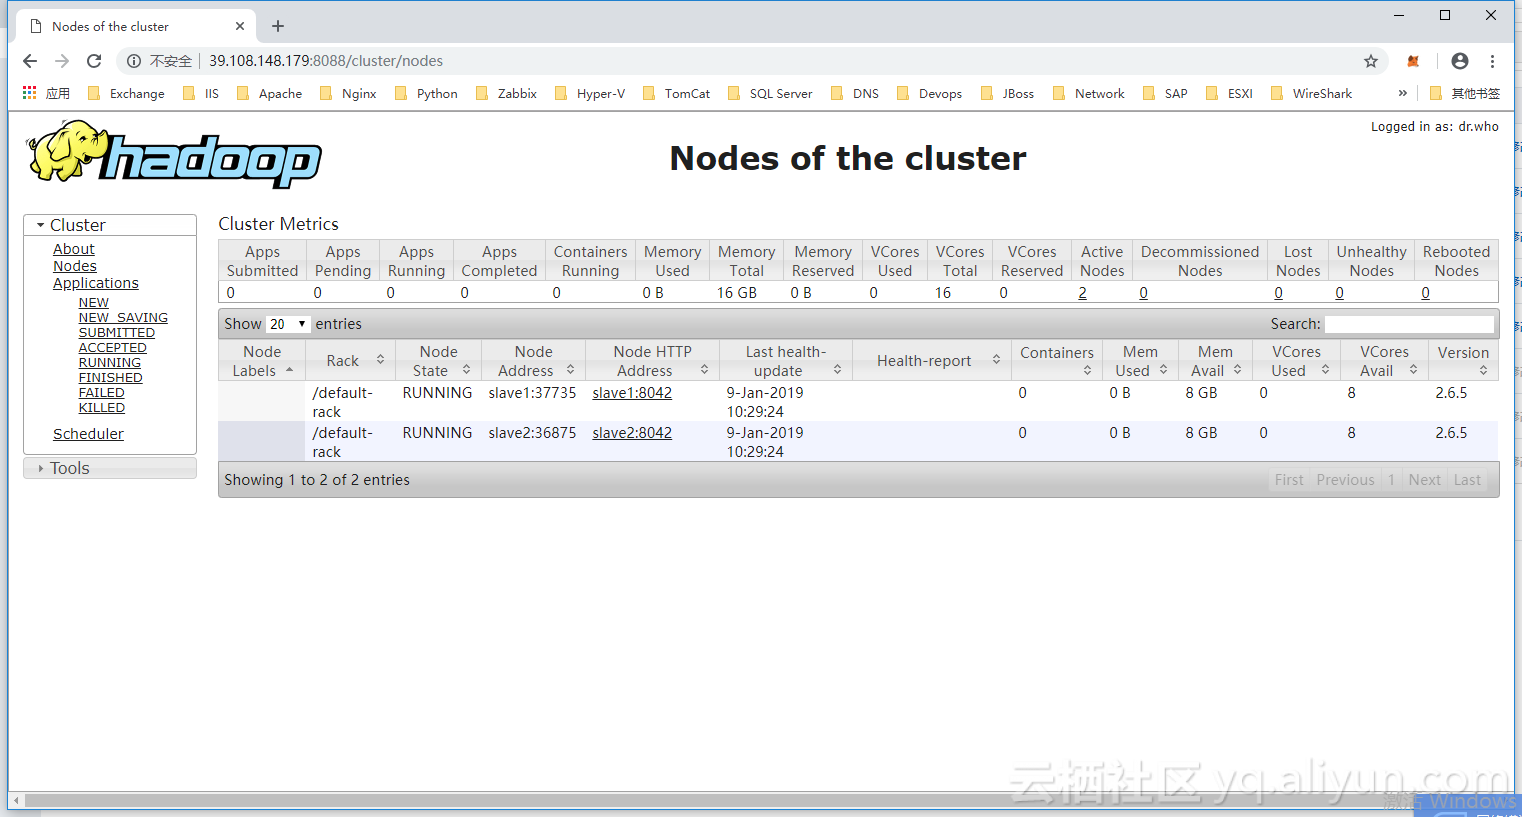Open the Nginx bookmark folder
Viewport: 1522px width, 817px height.
348,94
